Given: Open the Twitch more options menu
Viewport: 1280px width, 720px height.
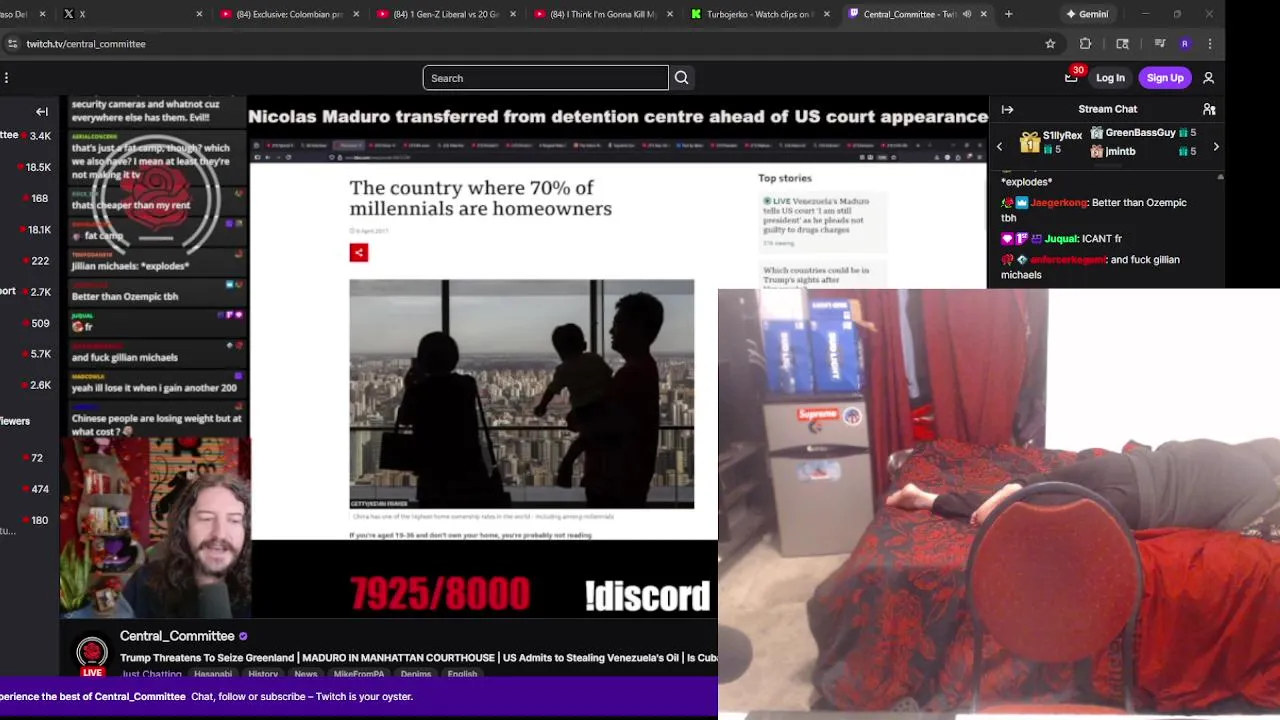Looking at the screenshot, I should (7, 78).
